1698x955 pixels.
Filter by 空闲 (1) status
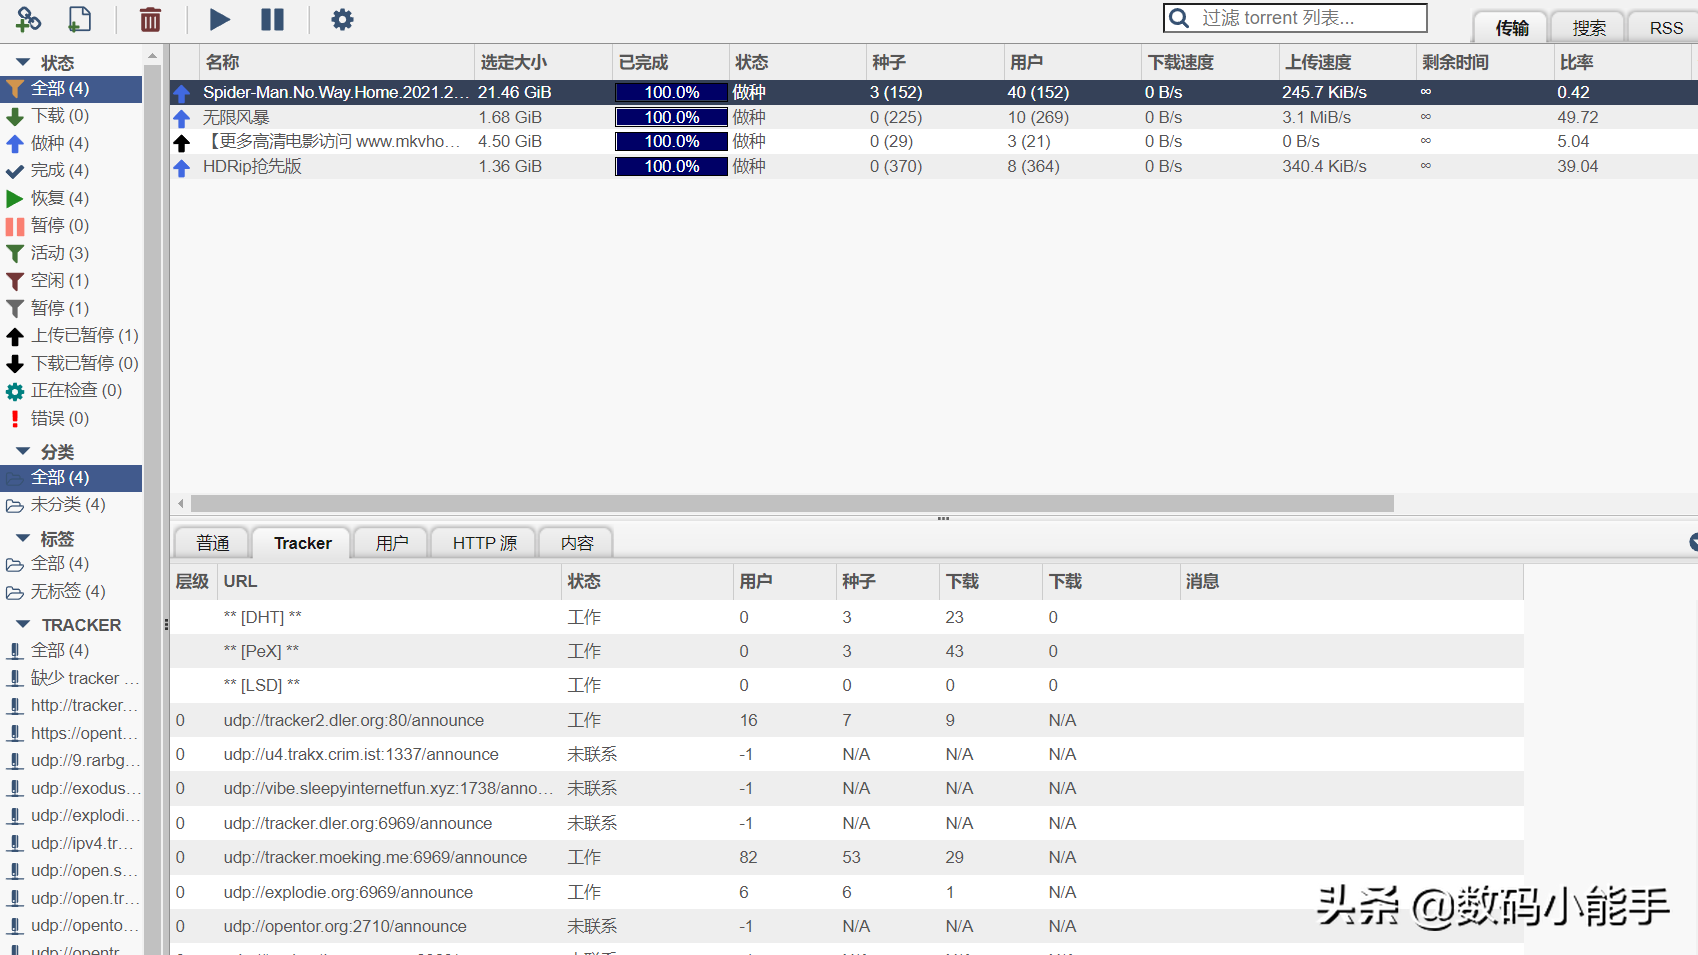pyautogui.click(x=71, y=281)
